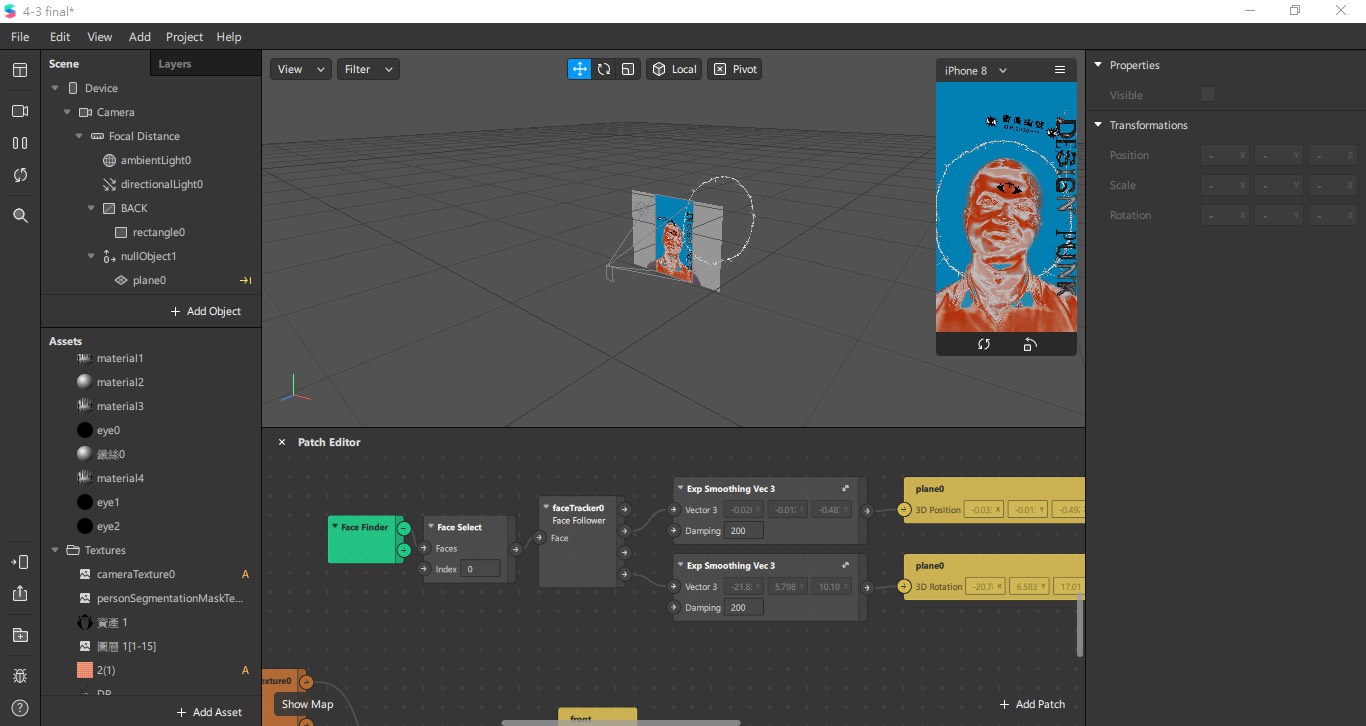Open the View menu in menu bar
Image resolution: width=1366 pixels, height=726 pixels.
pos(100,37)
